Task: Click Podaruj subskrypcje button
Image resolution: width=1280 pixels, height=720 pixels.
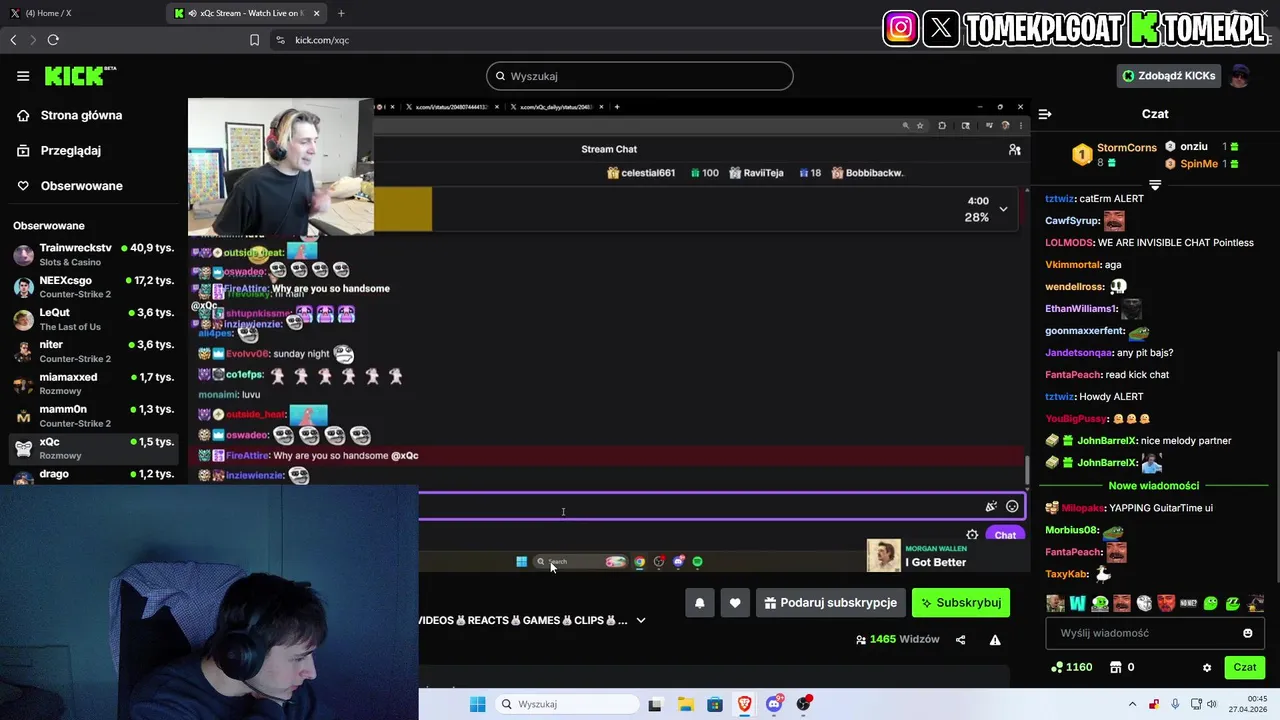Action: [x=830, y=603]
